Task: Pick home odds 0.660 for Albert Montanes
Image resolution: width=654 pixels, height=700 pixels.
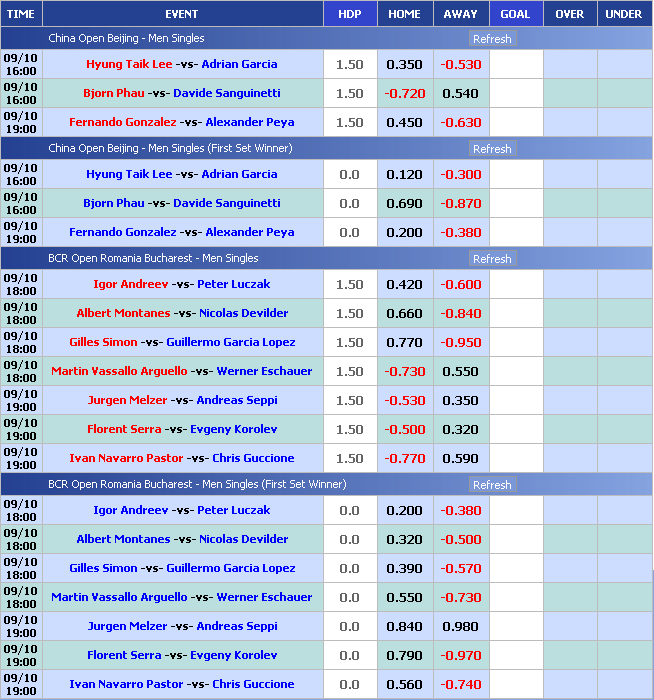Action: coord(404,313)
